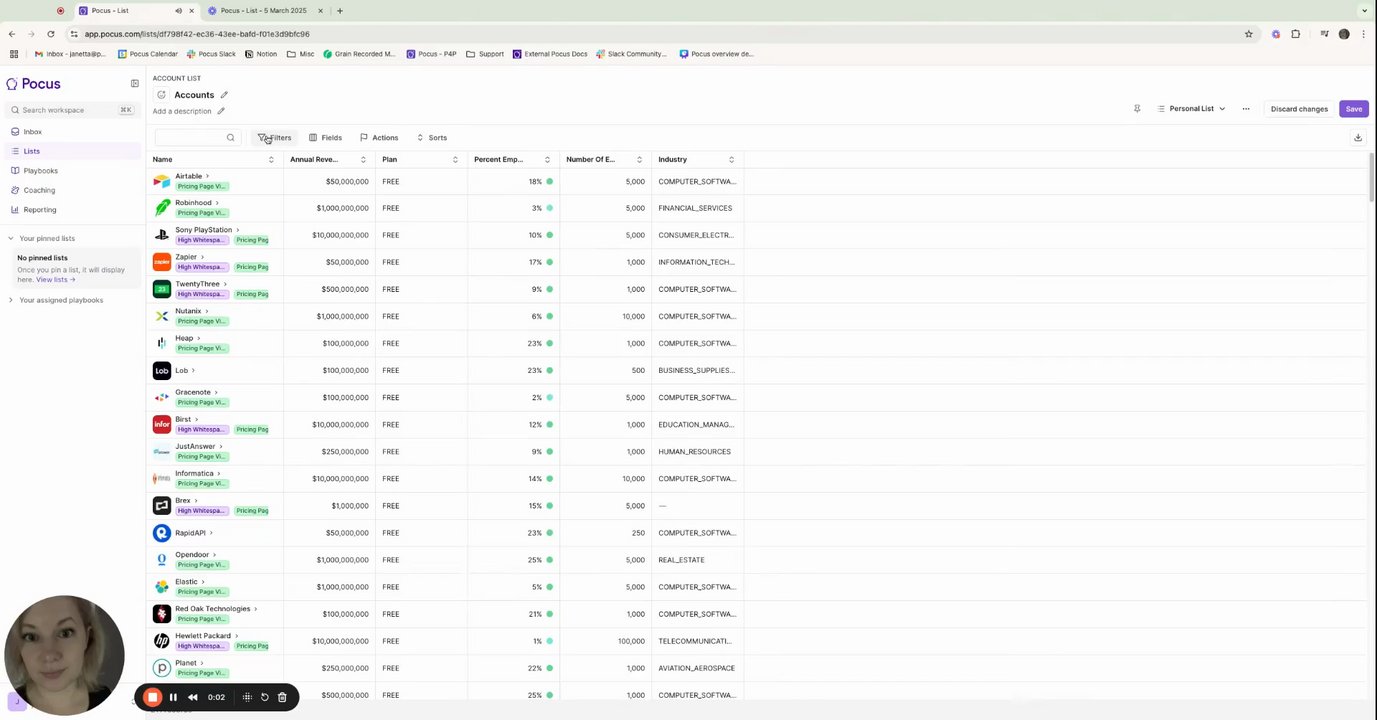Open the Filters panel
The image size is (1377, 720).
275,138
